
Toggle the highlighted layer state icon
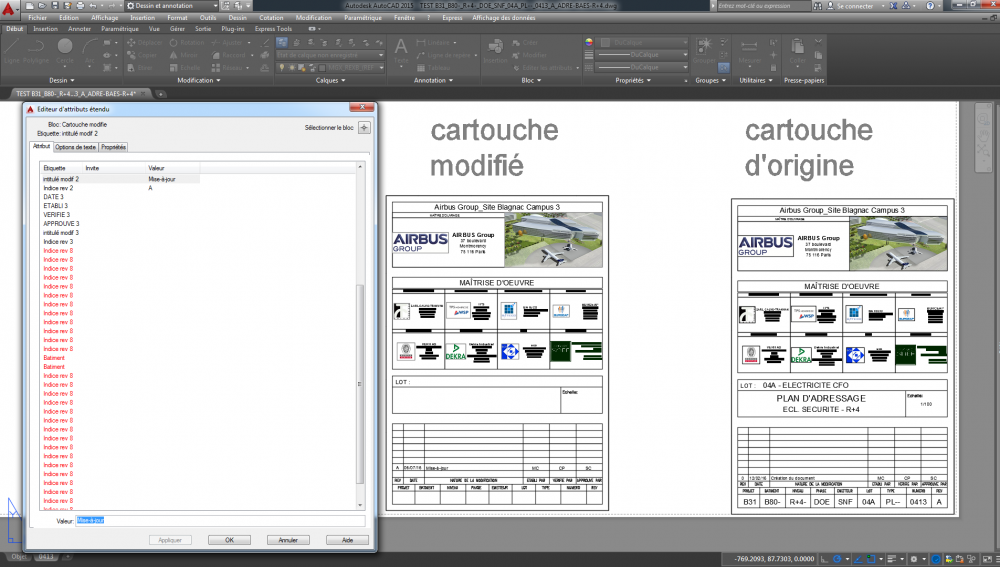pos(282,43)
